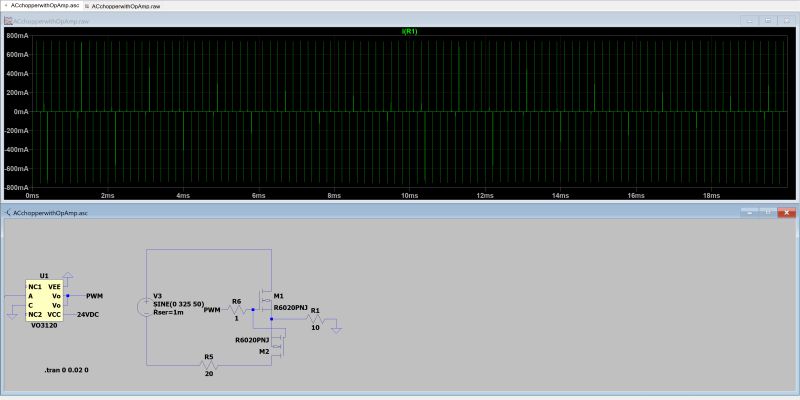Screen dimensions: 800x400
Task: Click the source junction dot near R1 wire
Action: point(271,318)
